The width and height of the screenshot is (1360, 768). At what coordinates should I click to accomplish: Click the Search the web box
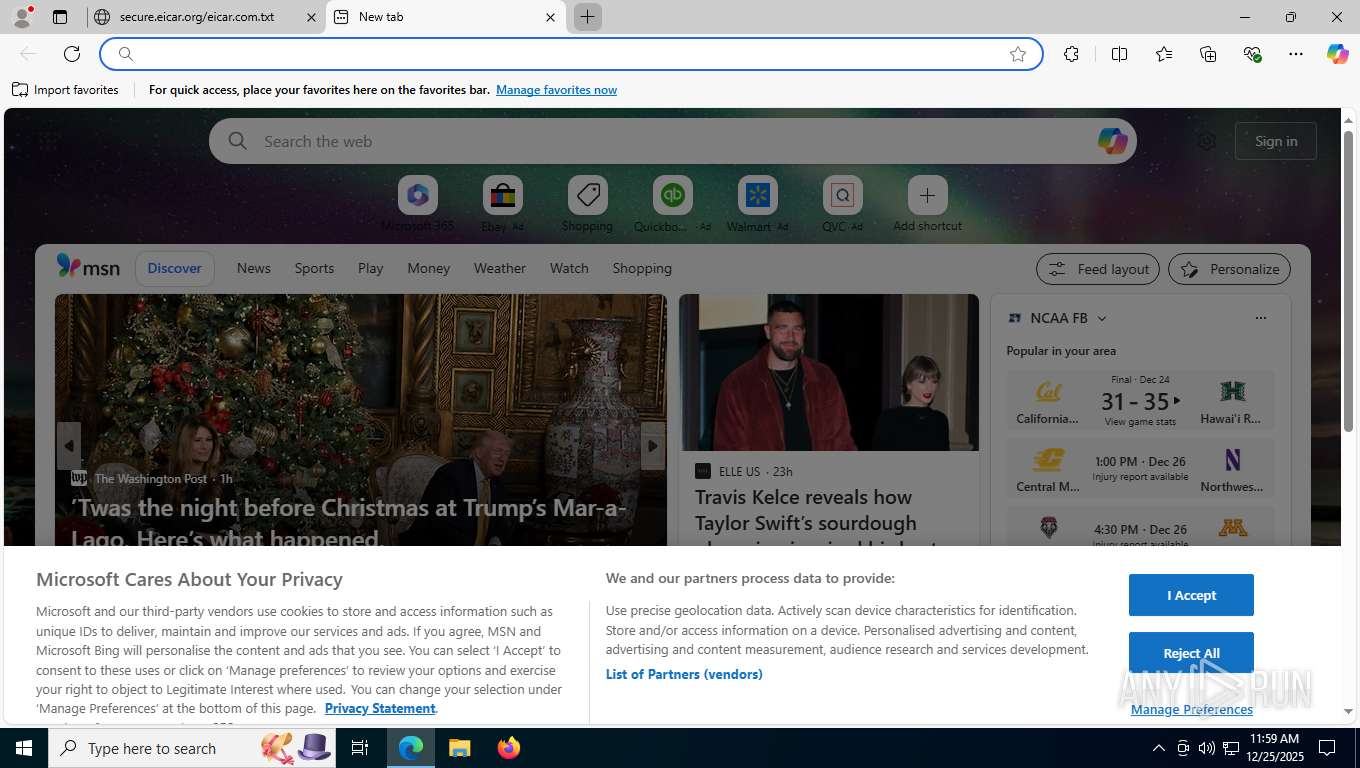tap(672, 141)
